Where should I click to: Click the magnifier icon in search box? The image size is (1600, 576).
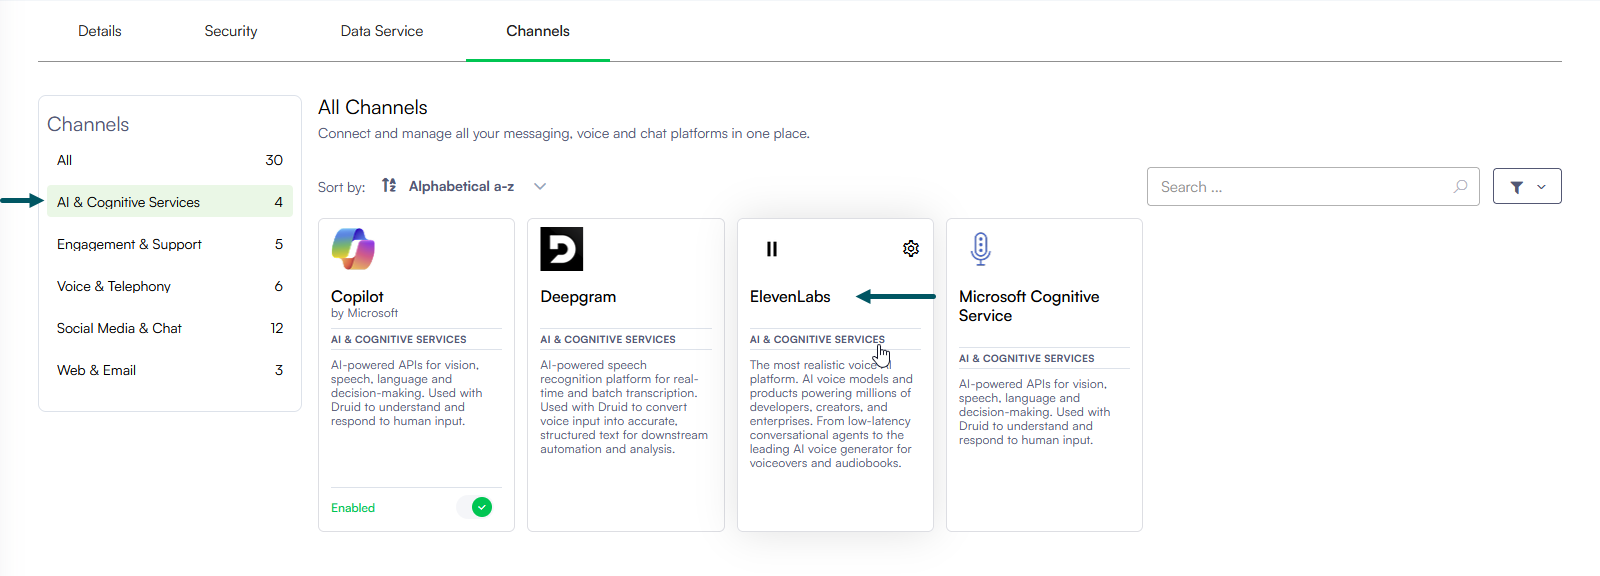click(1460, 187)
